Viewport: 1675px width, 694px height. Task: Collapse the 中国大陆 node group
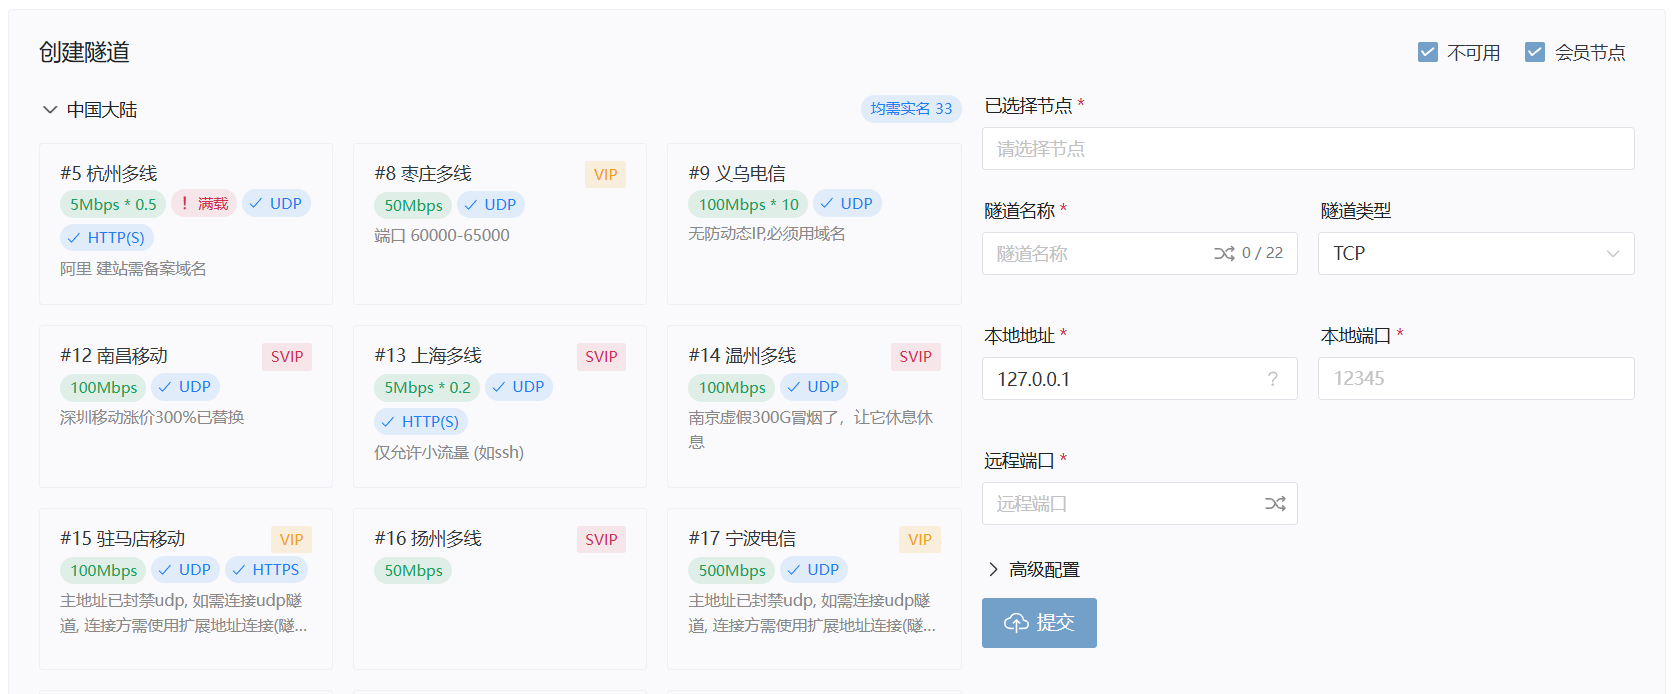(x=50, y=110)
